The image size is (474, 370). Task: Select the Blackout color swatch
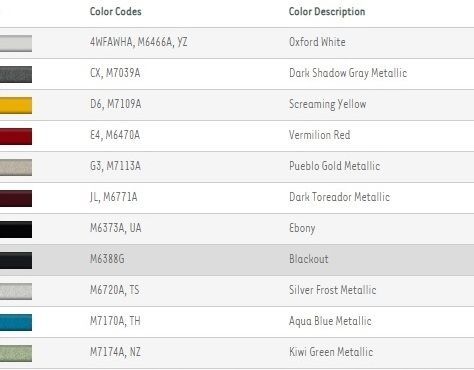(x=16, y=260)
